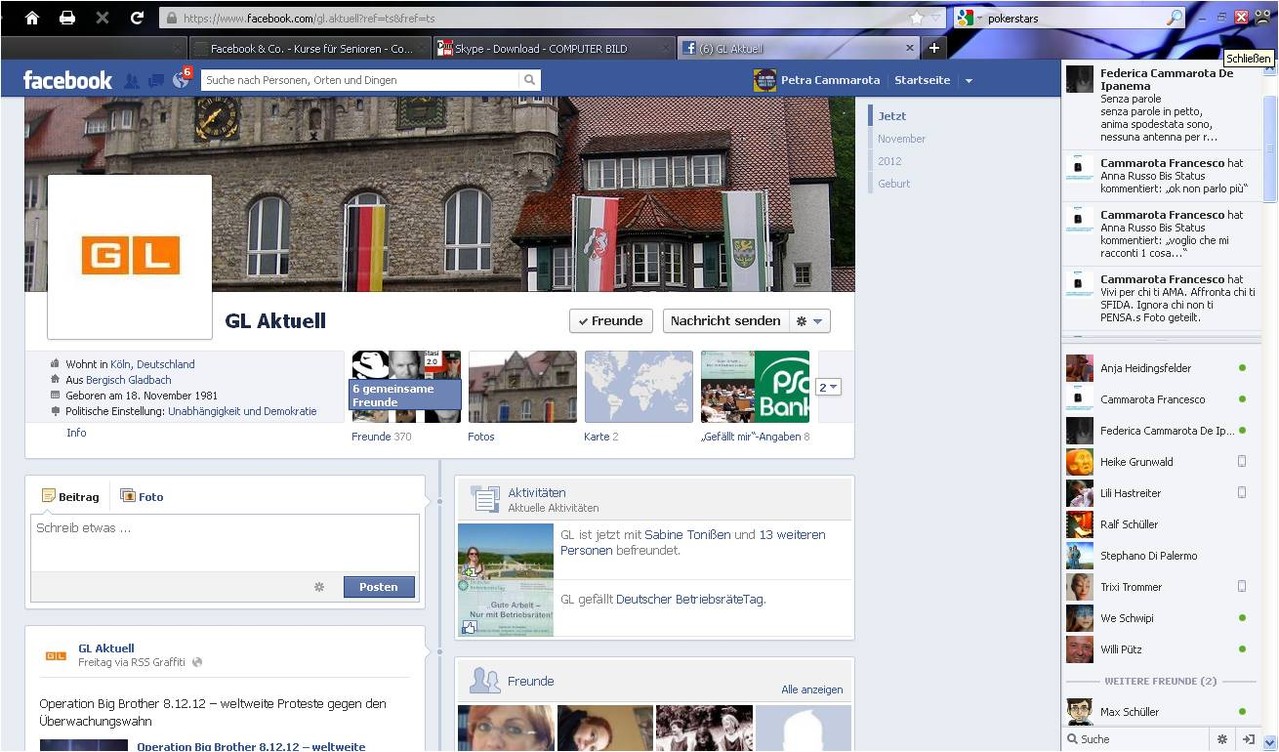
Task: Click the search magnifier beside pokerstars
Action: [x=1175, y=18]
